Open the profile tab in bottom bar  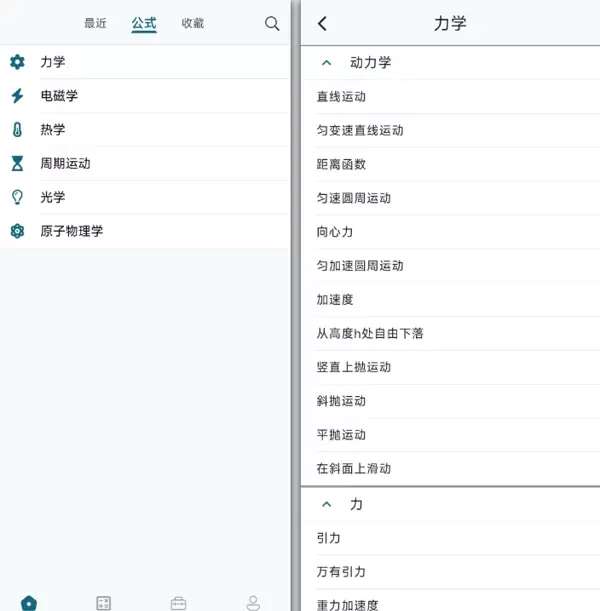point(253,602)
